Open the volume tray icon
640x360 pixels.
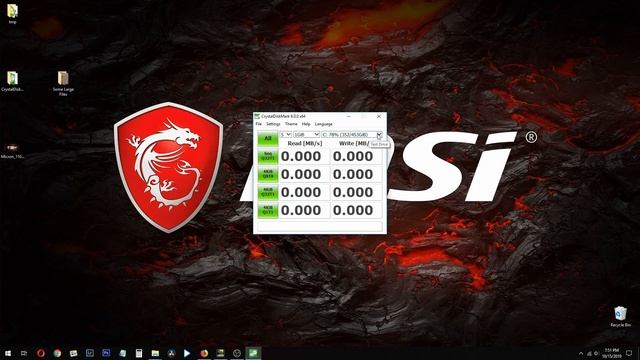click(x=596, y=353)
